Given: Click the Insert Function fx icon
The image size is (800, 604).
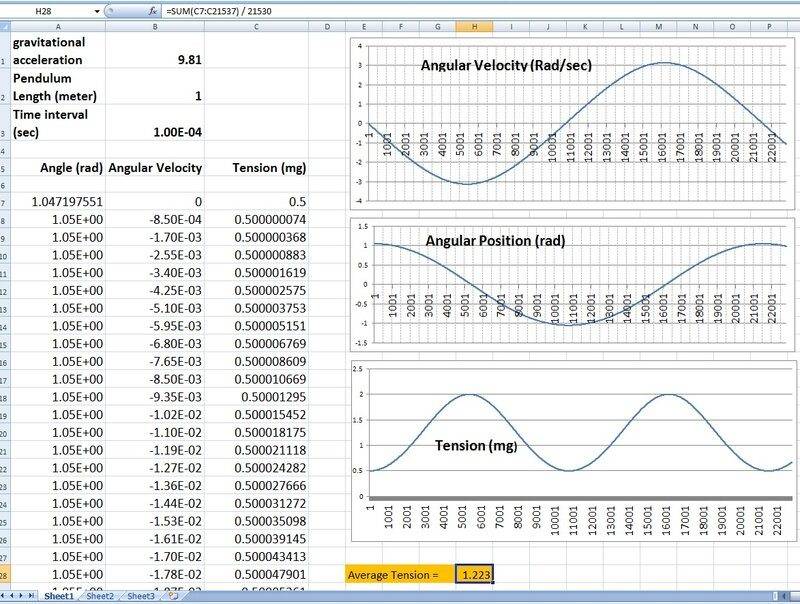Looking at the screenshot, I should [x=152, y=10].
